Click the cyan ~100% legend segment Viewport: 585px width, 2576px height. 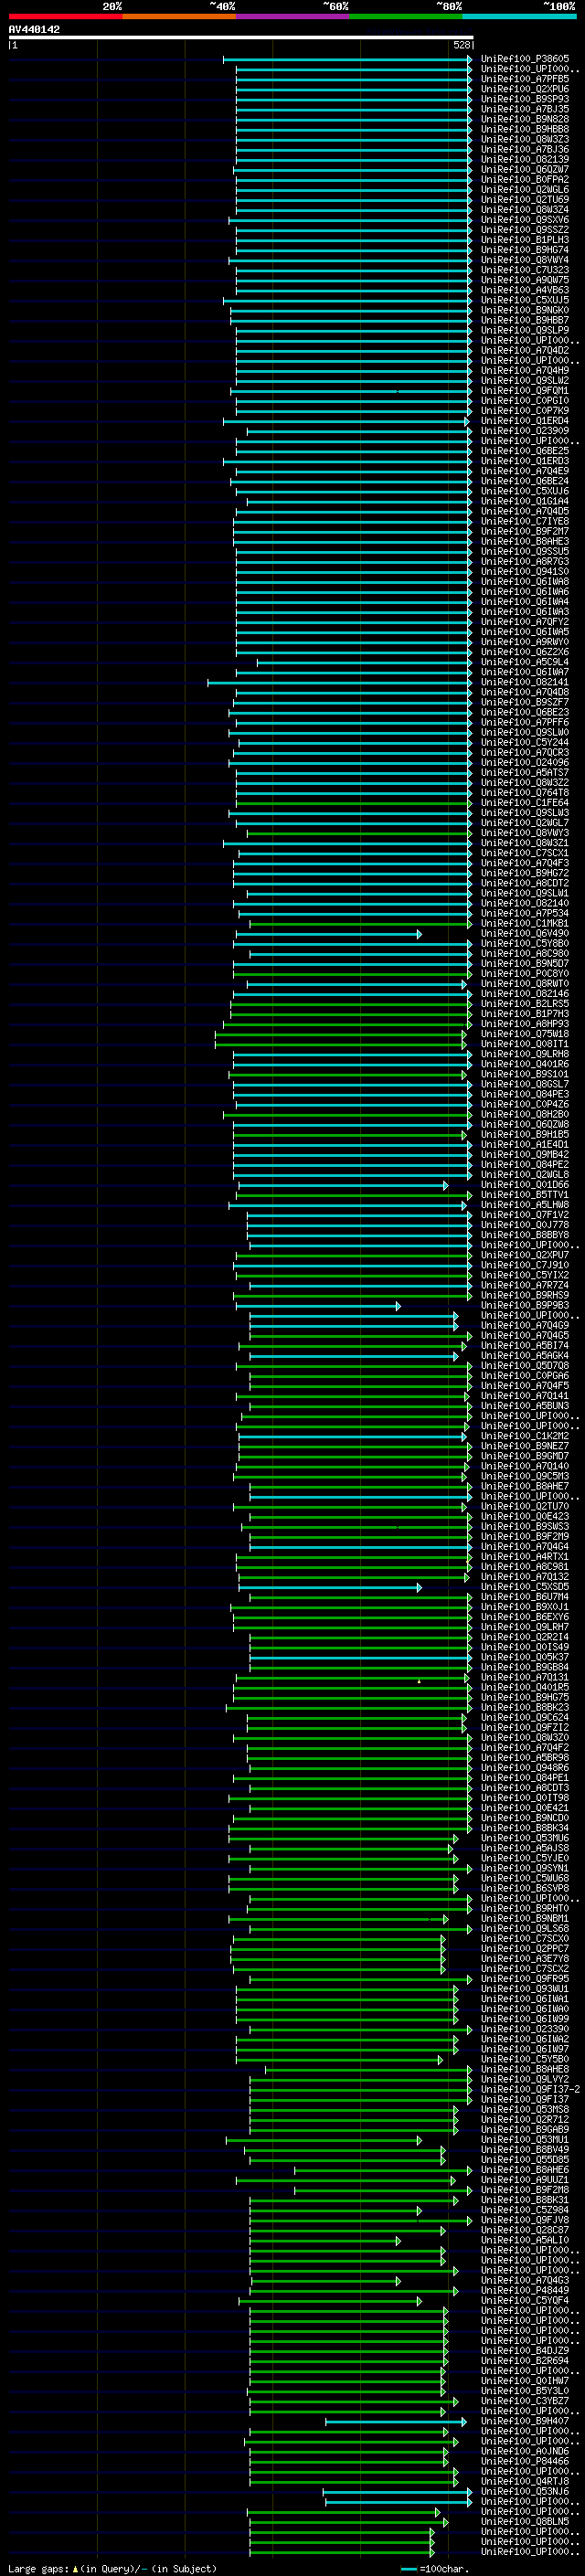coord(520,16)
